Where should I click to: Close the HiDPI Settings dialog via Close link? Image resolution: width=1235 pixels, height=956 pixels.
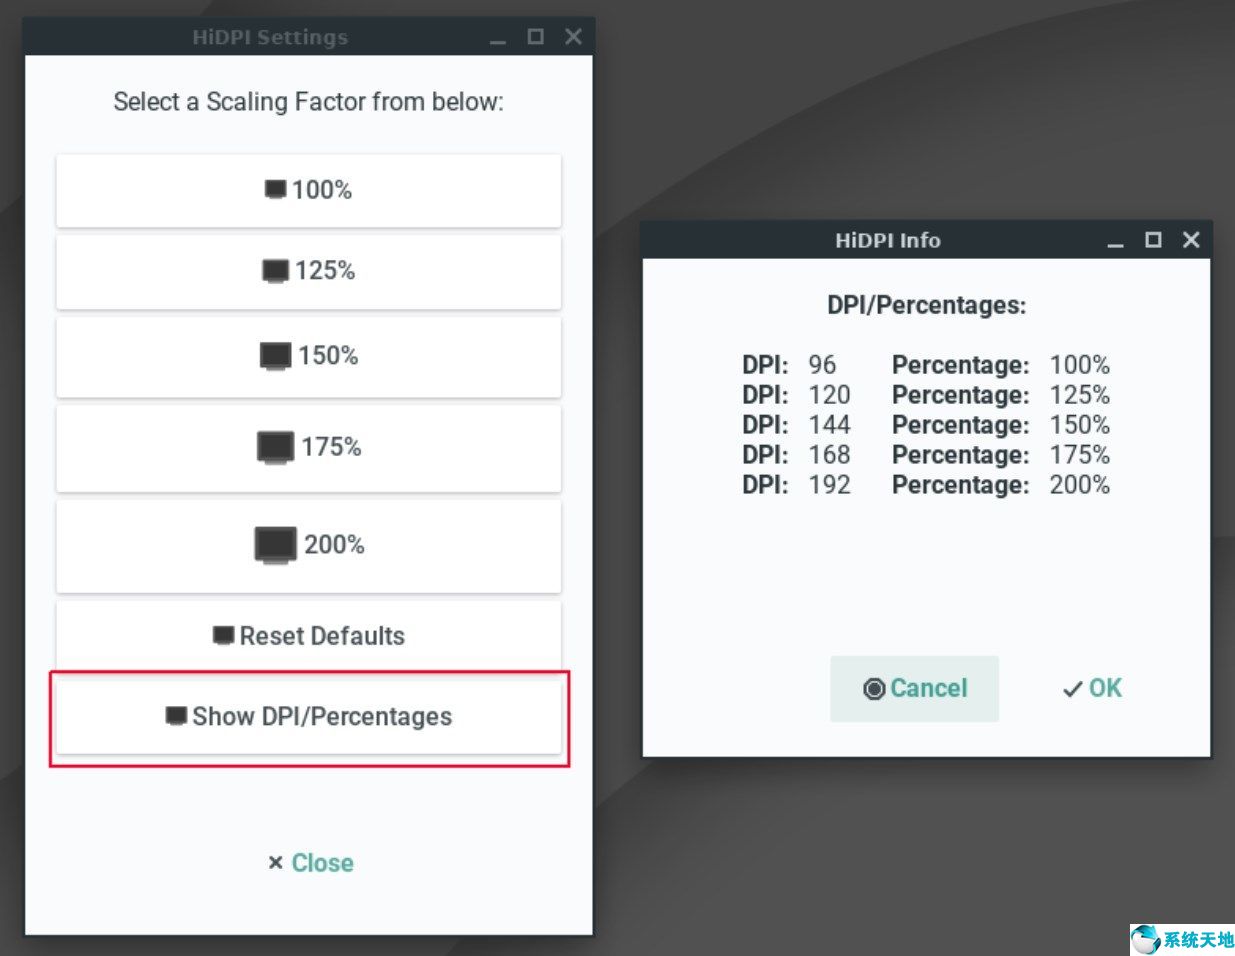click(x=310, y=863)
